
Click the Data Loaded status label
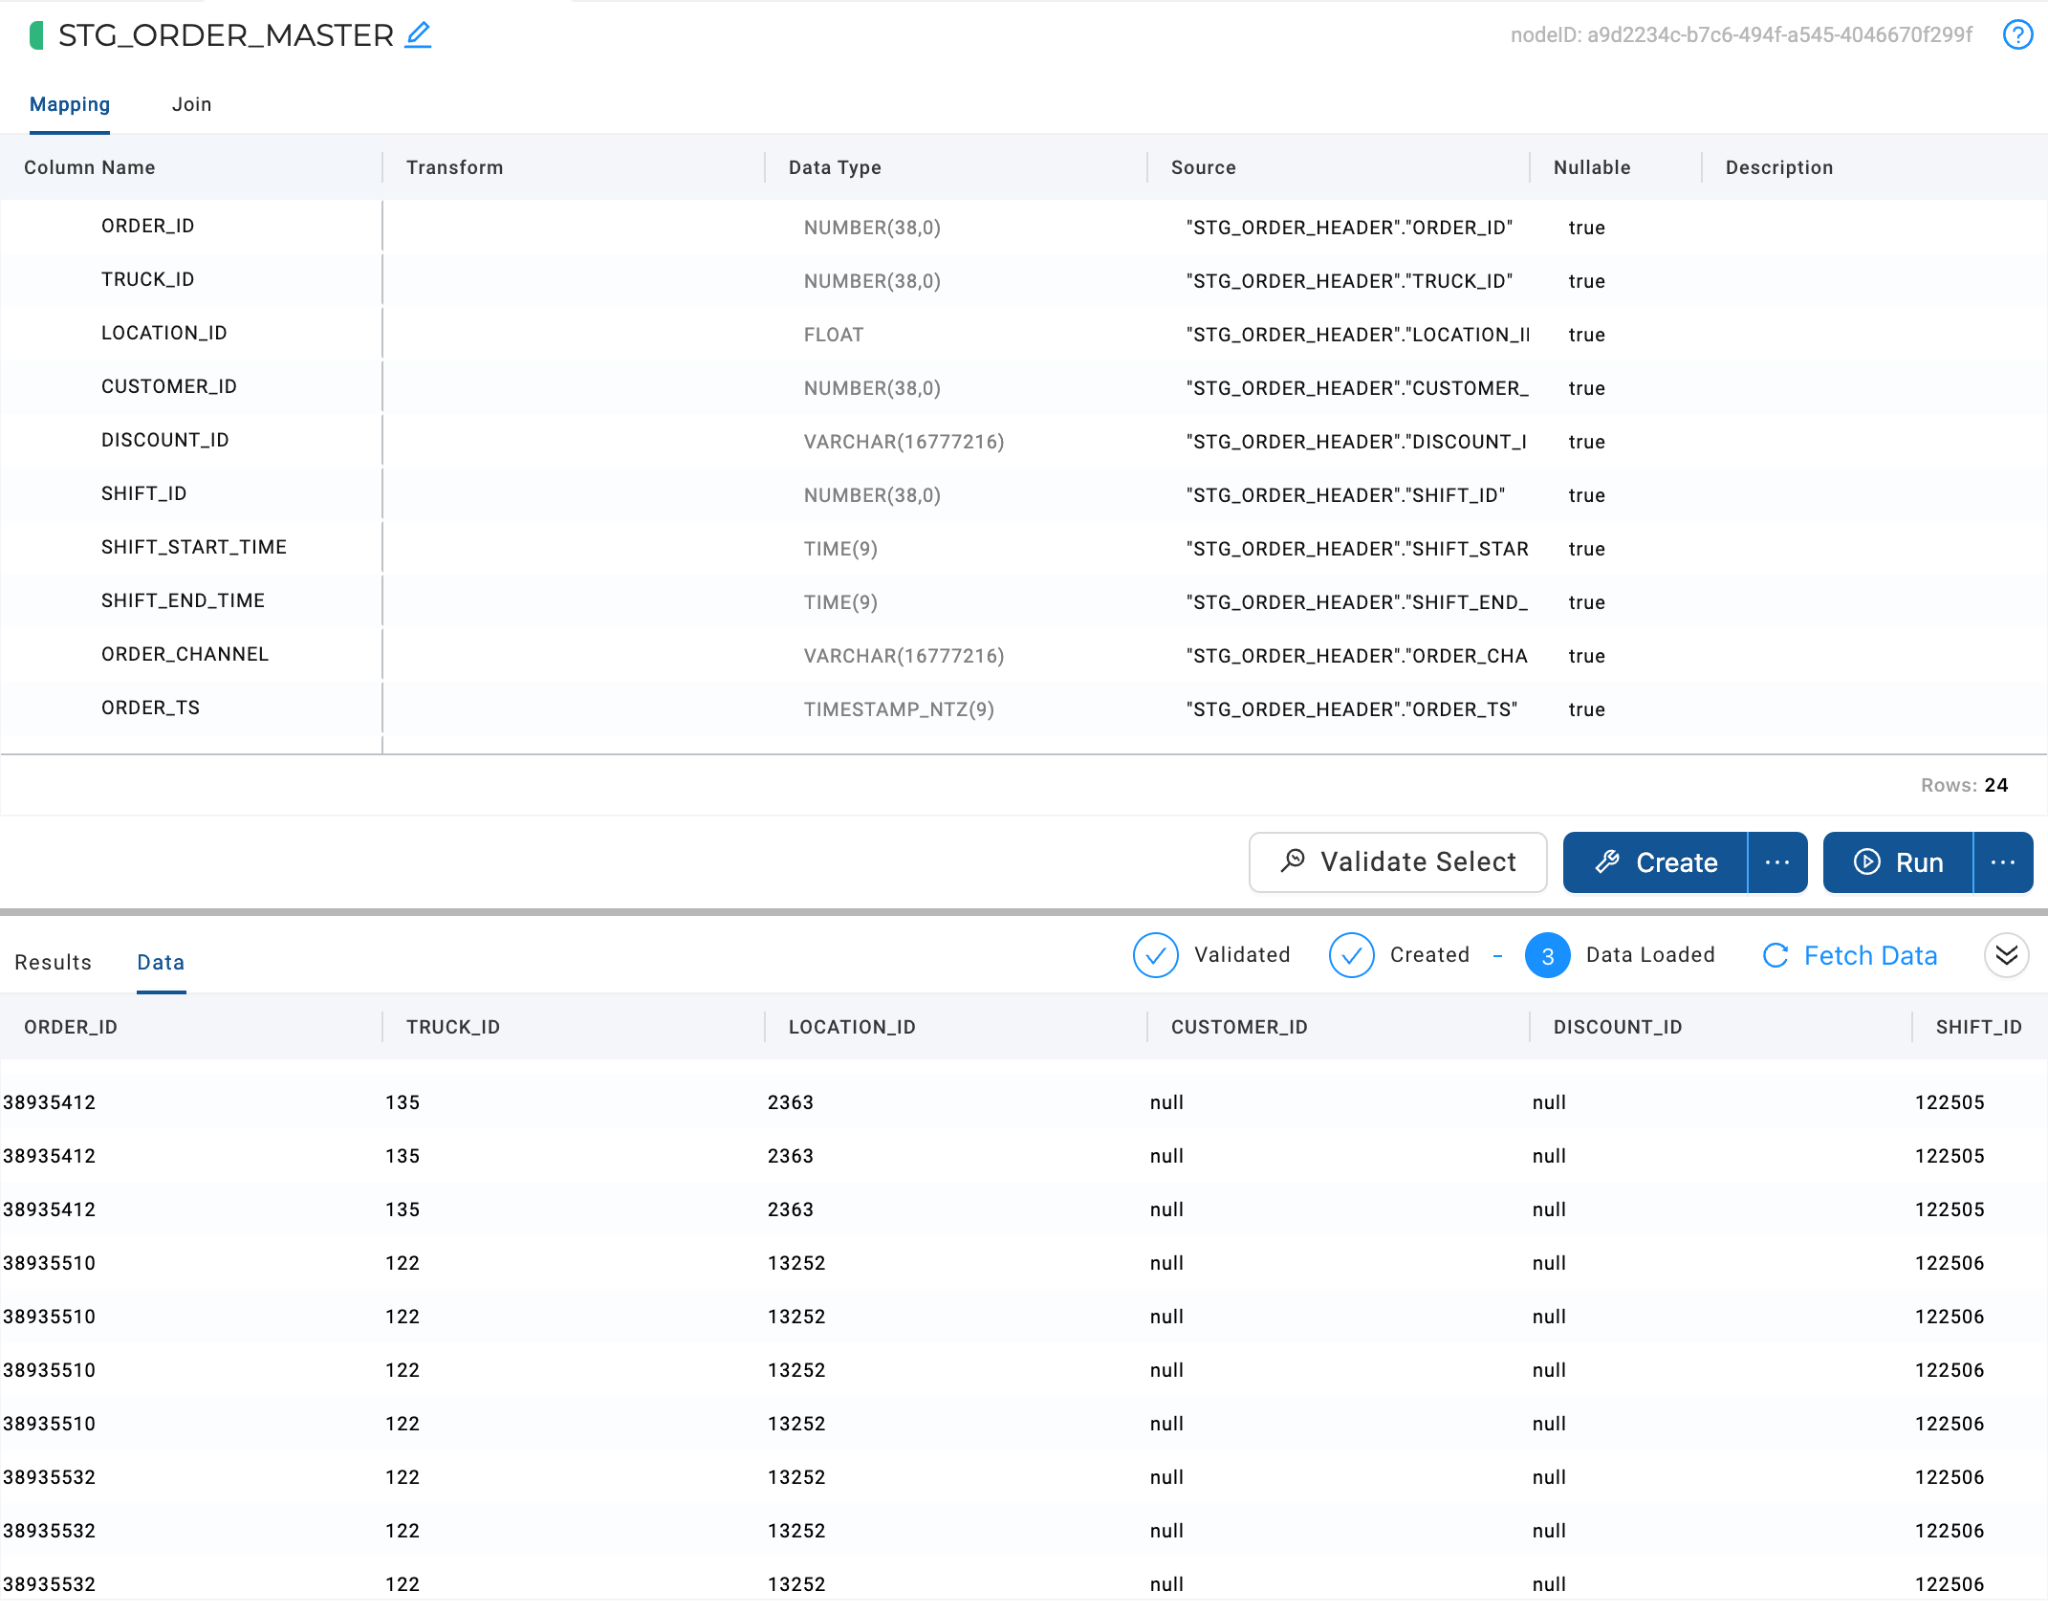click(x=1650, y=955)
